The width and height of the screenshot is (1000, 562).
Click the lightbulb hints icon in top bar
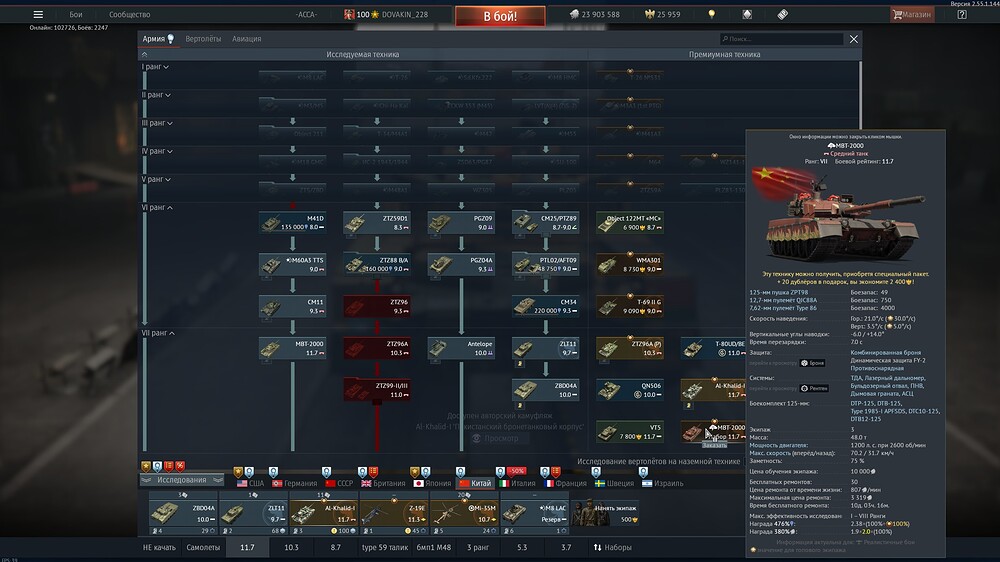(711, 14)
